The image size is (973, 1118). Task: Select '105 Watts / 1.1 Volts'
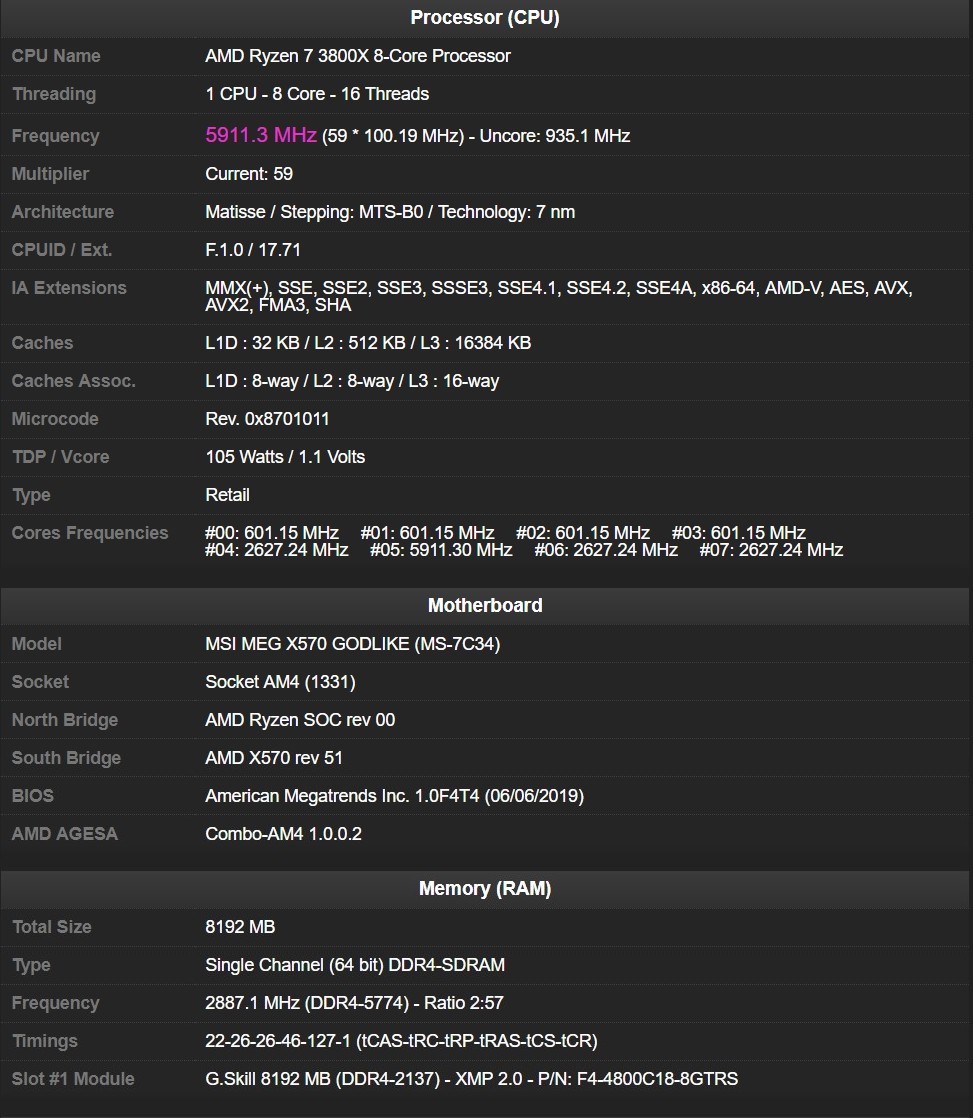pos(285,456)
